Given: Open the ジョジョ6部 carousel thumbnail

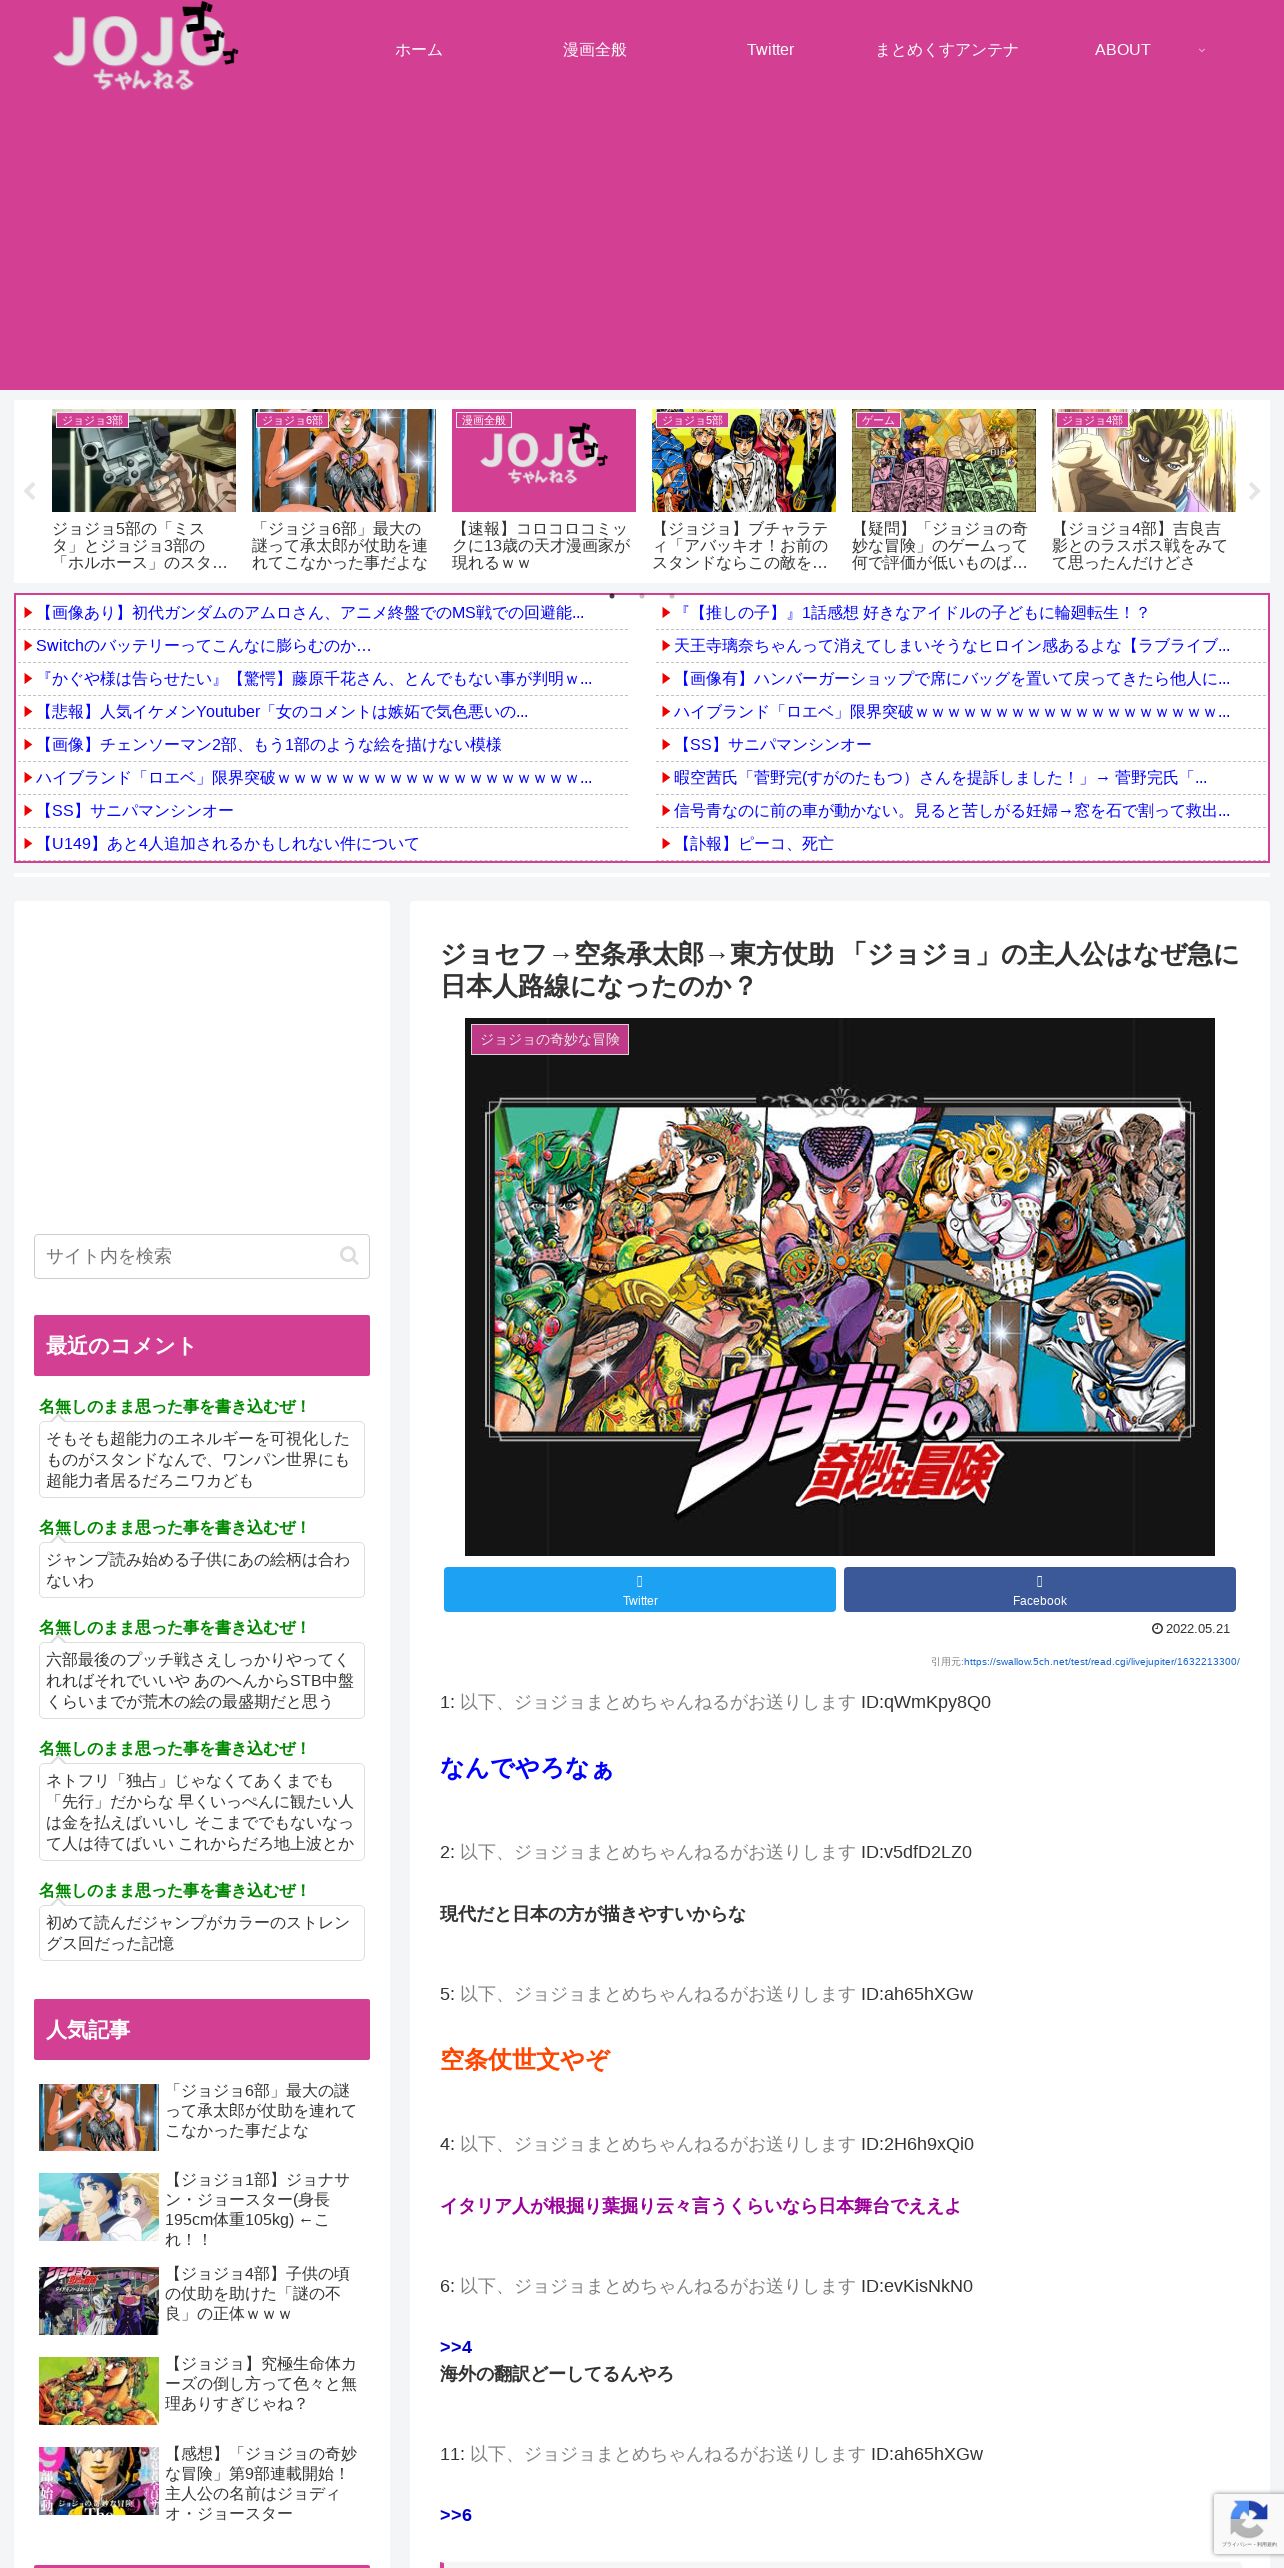Looking at the screenshot, I should point(344,460).
